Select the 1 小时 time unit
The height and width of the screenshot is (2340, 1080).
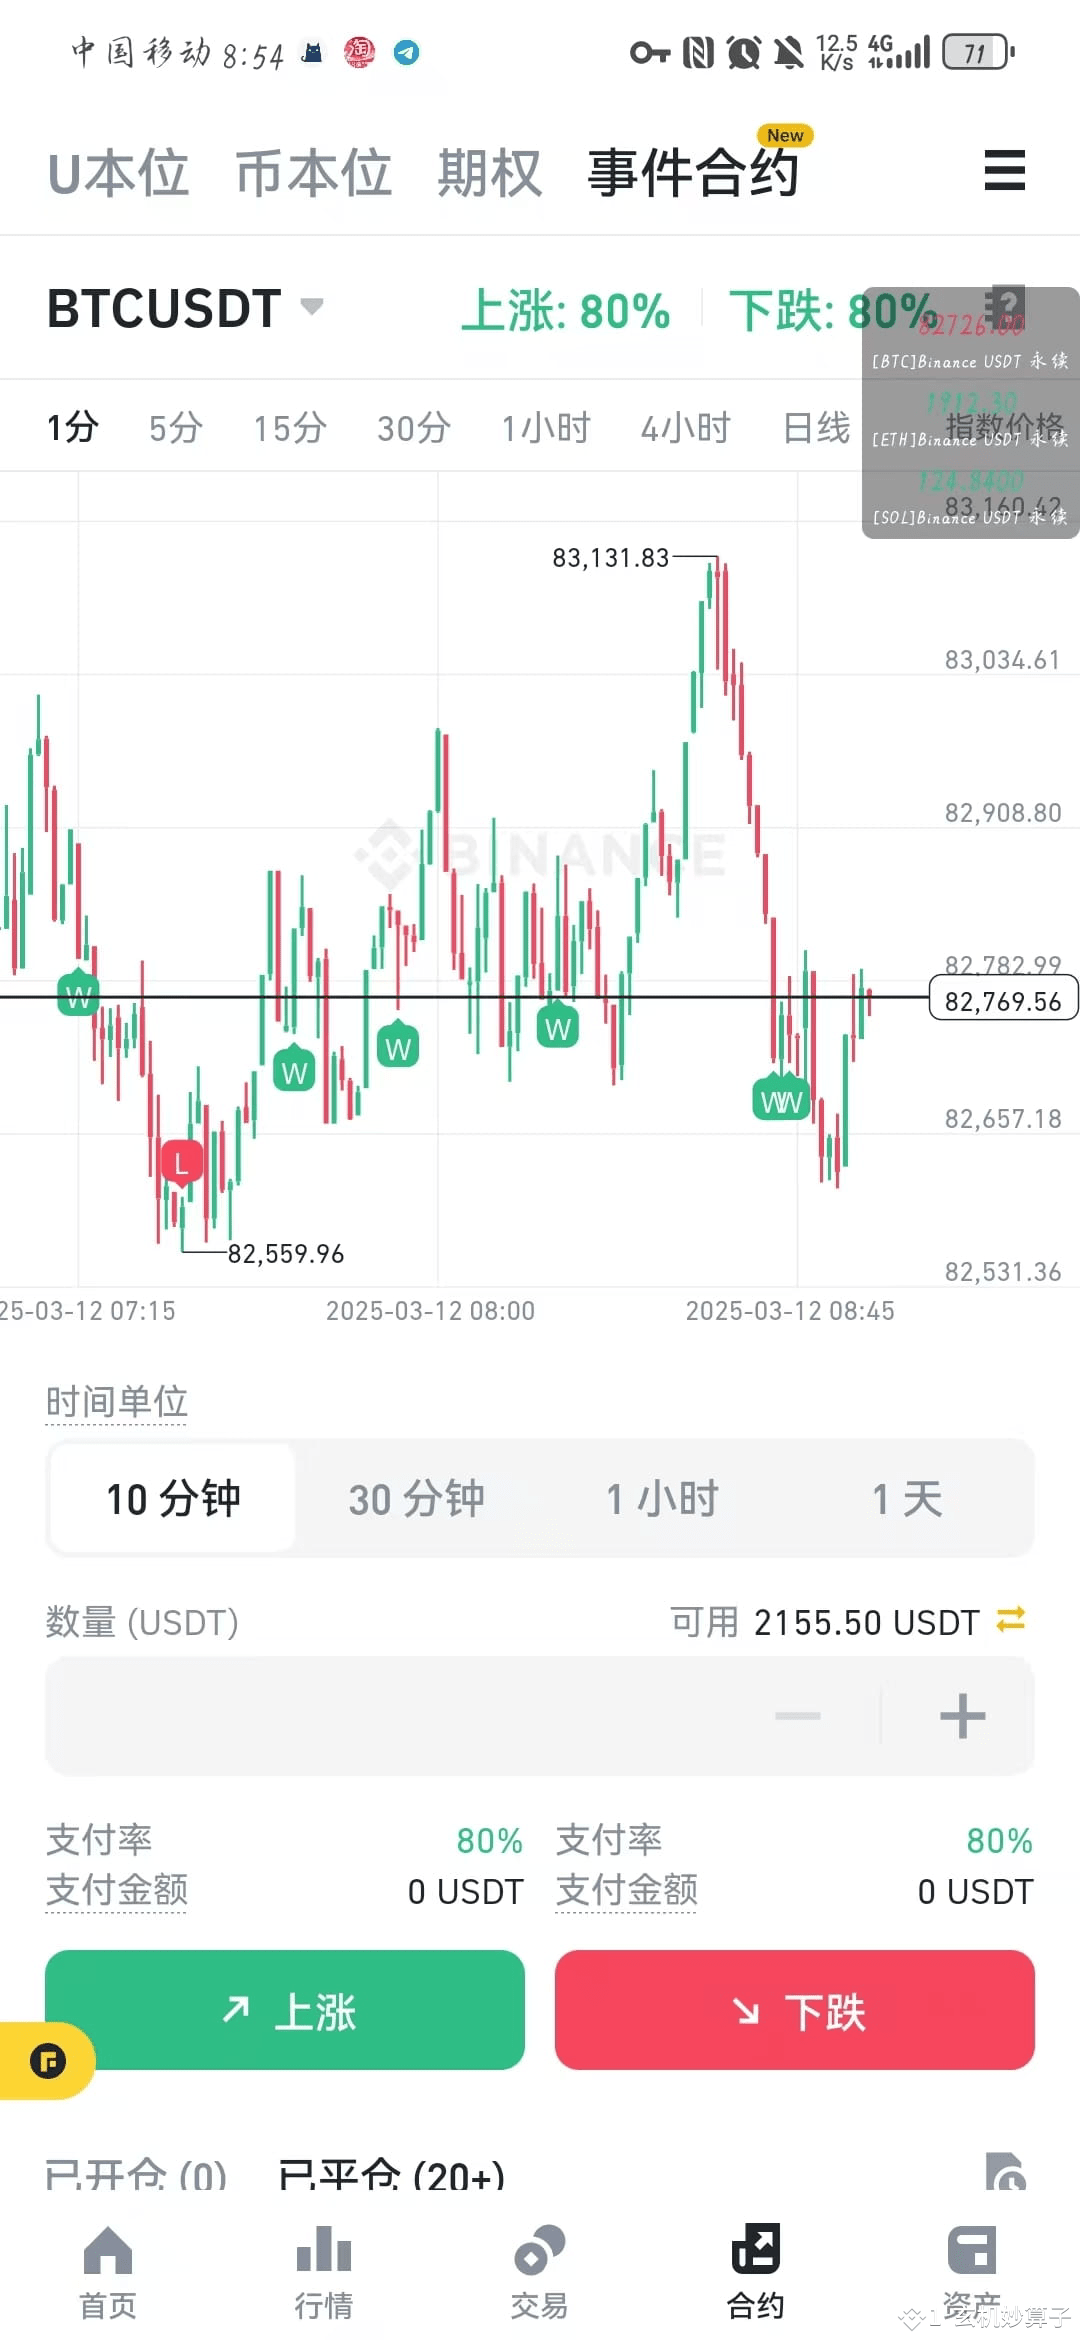click(661, 1498)
